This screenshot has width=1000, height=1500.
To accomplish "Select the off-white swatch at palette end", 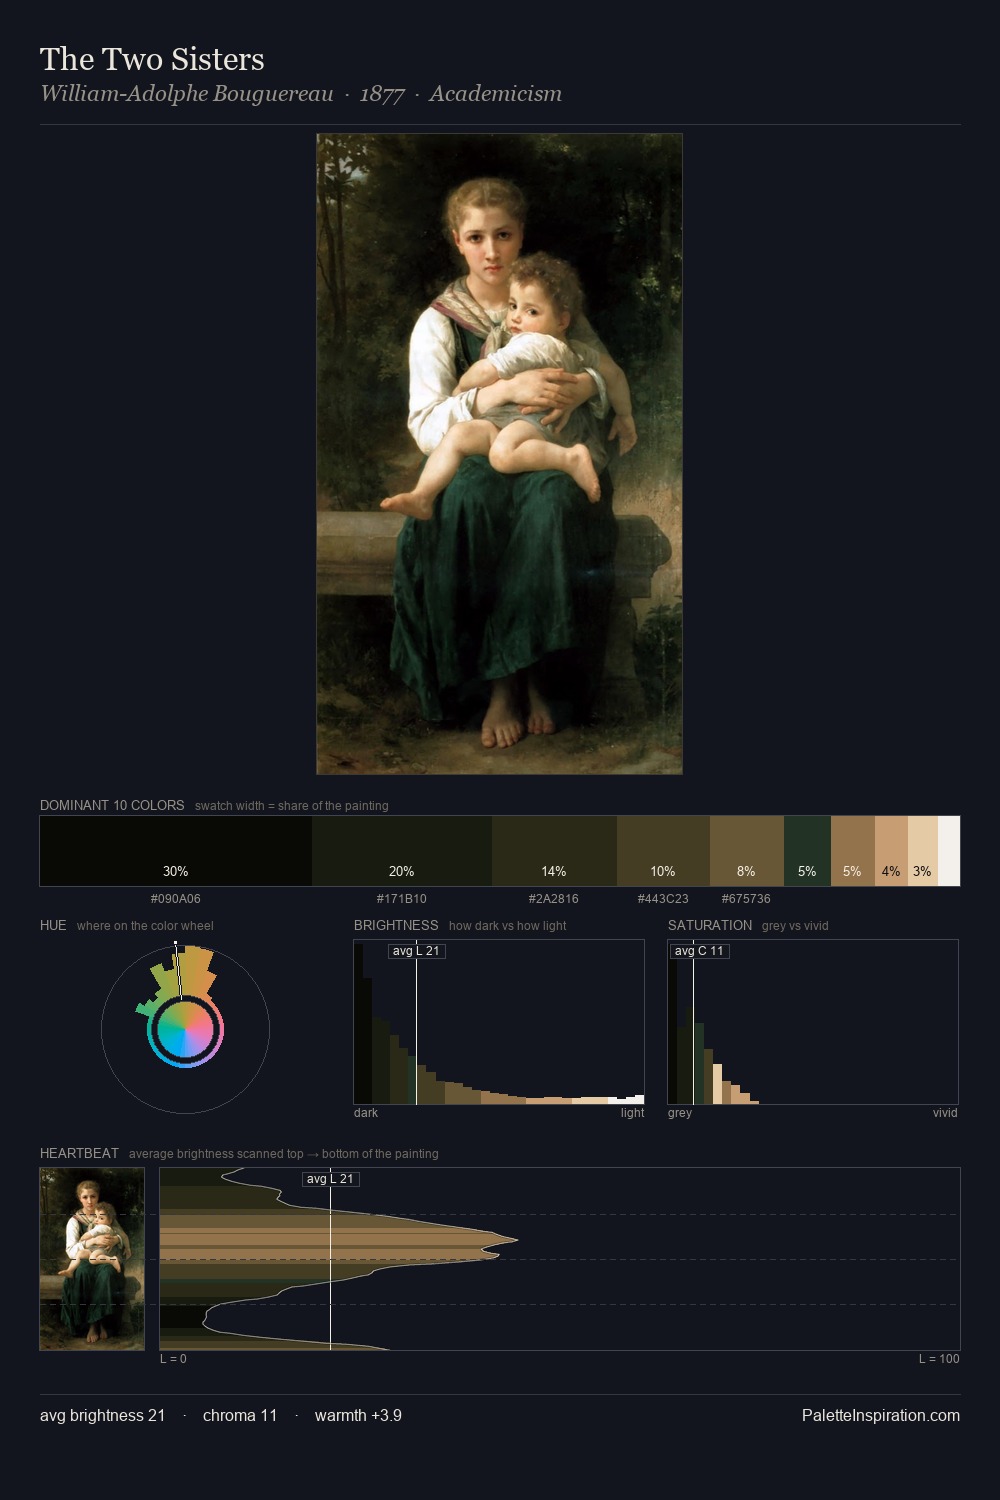I will pyautogui.click(x=949, y=851).
